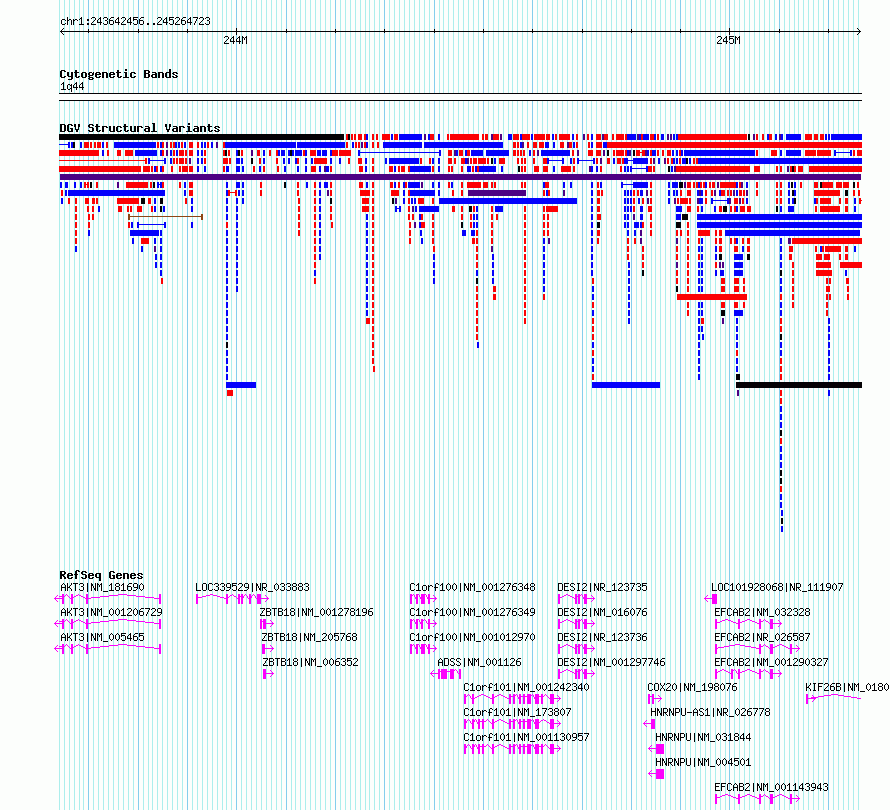Click the COX20 gene glyph
This screenshot has width=890, height=810.
point(654,699)
